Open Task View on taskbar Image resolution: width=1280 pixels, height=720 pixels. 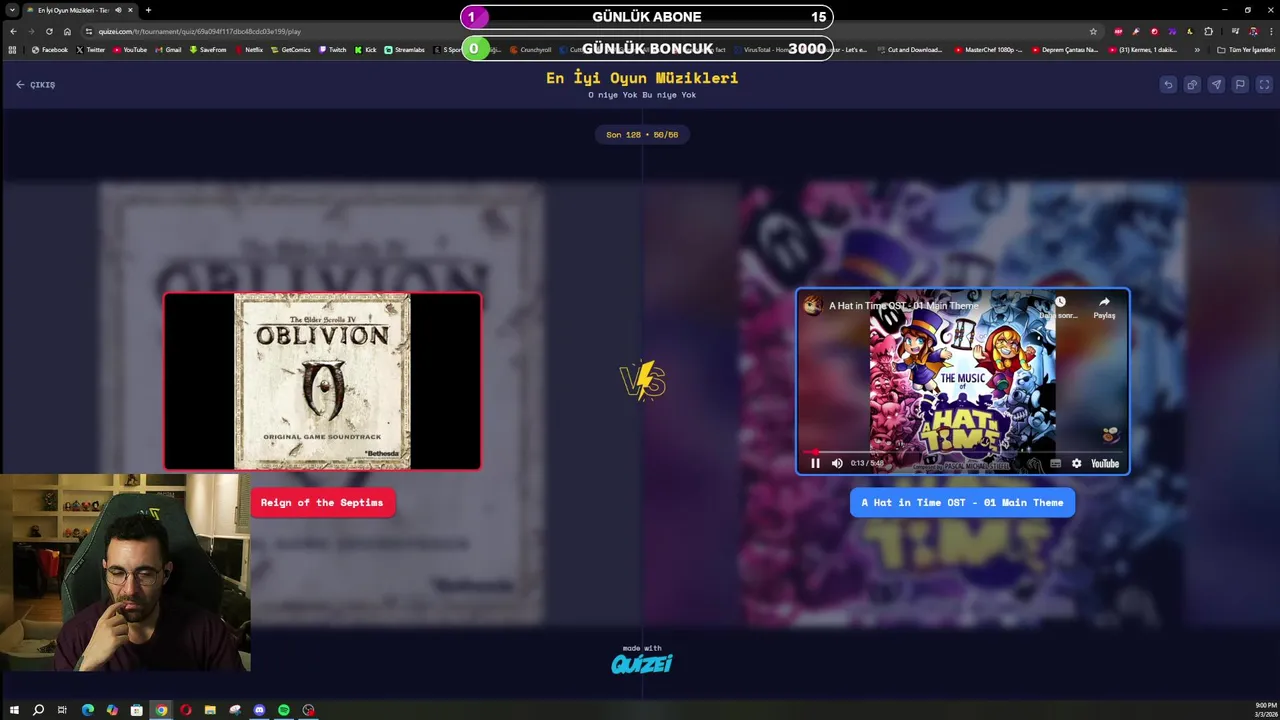click(62, 710)
